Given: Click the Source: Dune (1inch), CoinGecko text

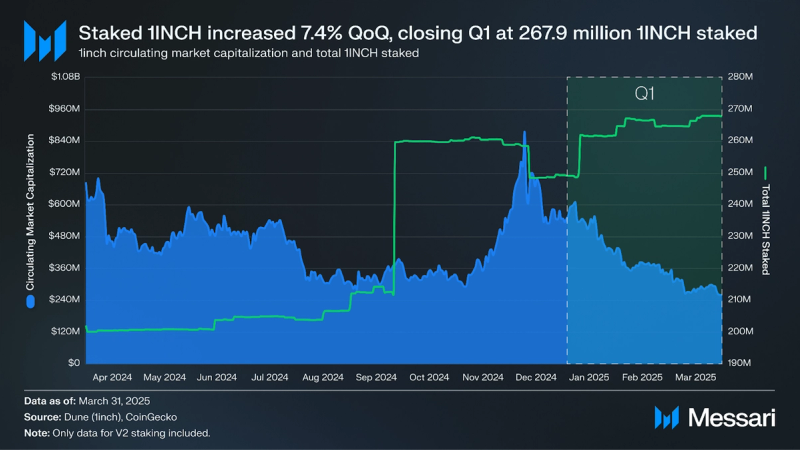Looking at the screenshot, I should click(101, 417).
